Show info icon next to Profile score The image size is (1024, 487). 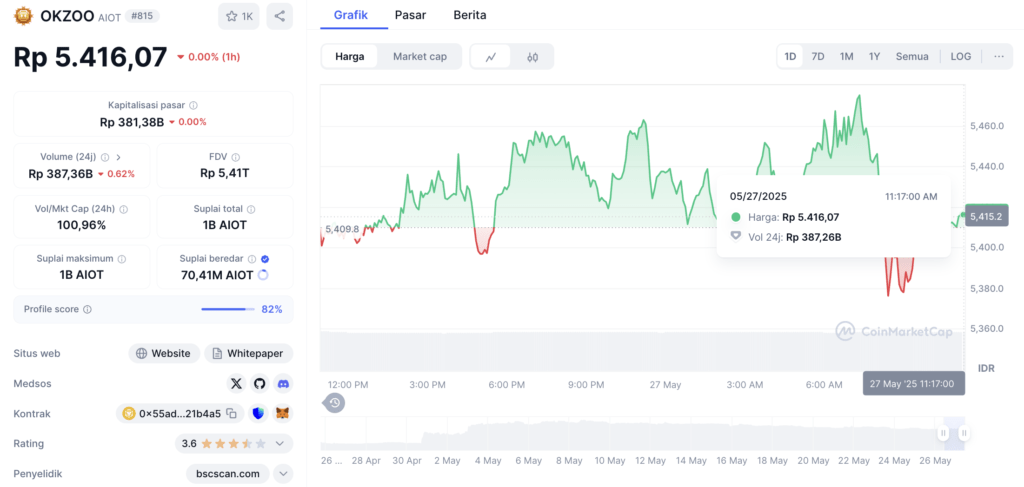pyautogui.click(x=88, y=309)
